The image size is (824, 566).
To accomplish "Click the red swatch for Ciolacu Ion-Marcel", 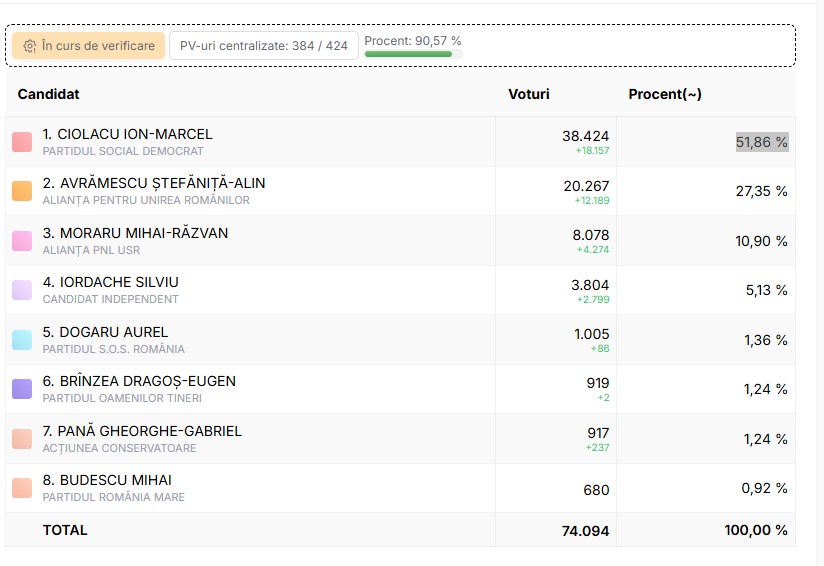I will tap(22, 142).
